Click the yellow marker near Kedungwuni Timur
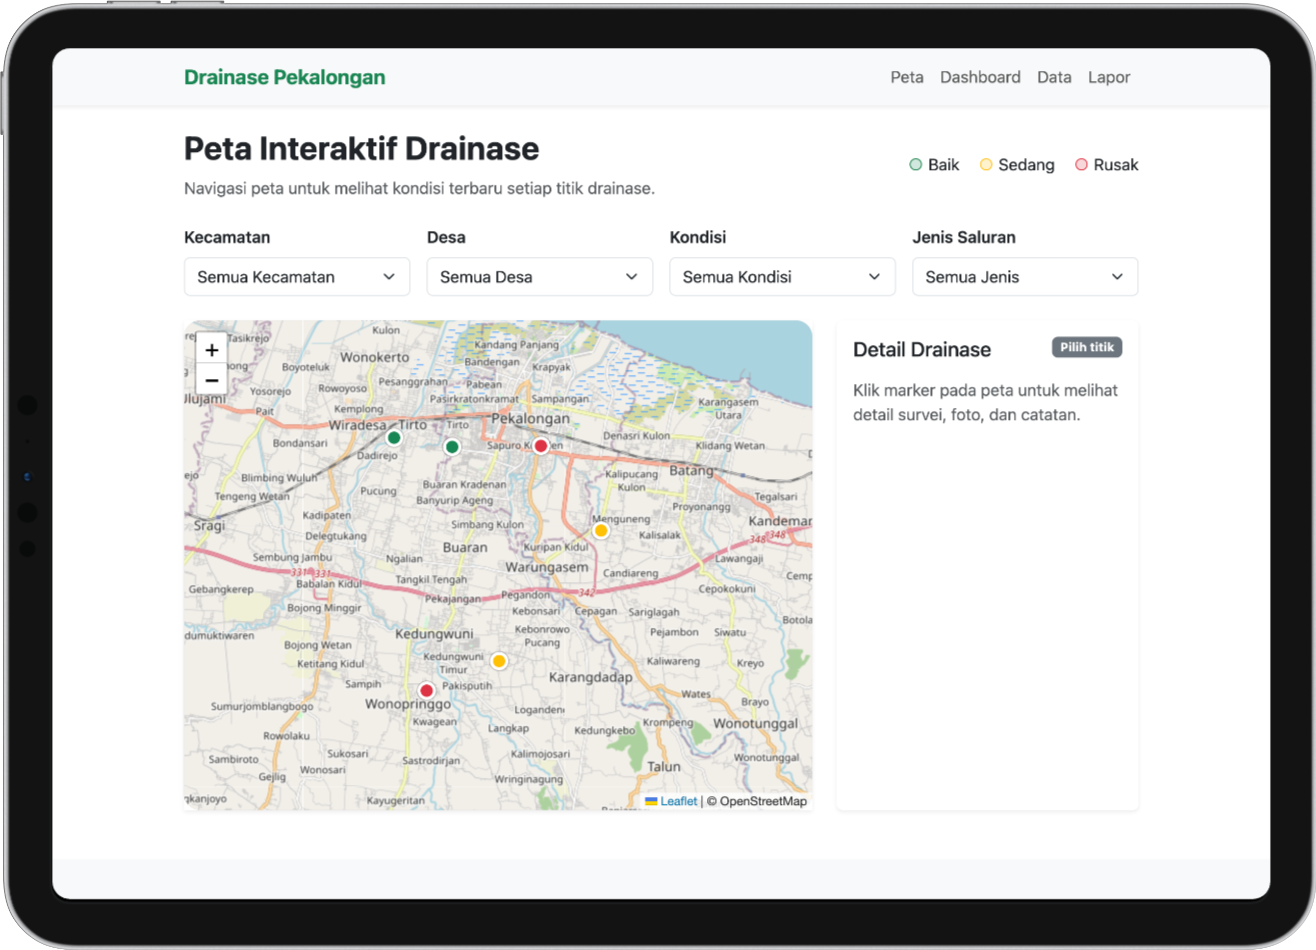The image size is (1316, 950). [x=498, y=660]
